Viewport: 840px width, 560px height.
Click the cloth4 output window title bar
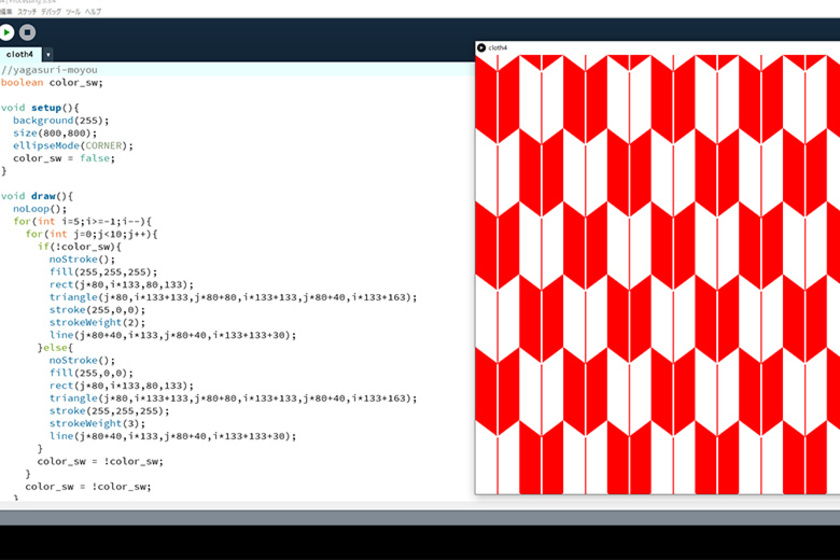click(650, 48)
